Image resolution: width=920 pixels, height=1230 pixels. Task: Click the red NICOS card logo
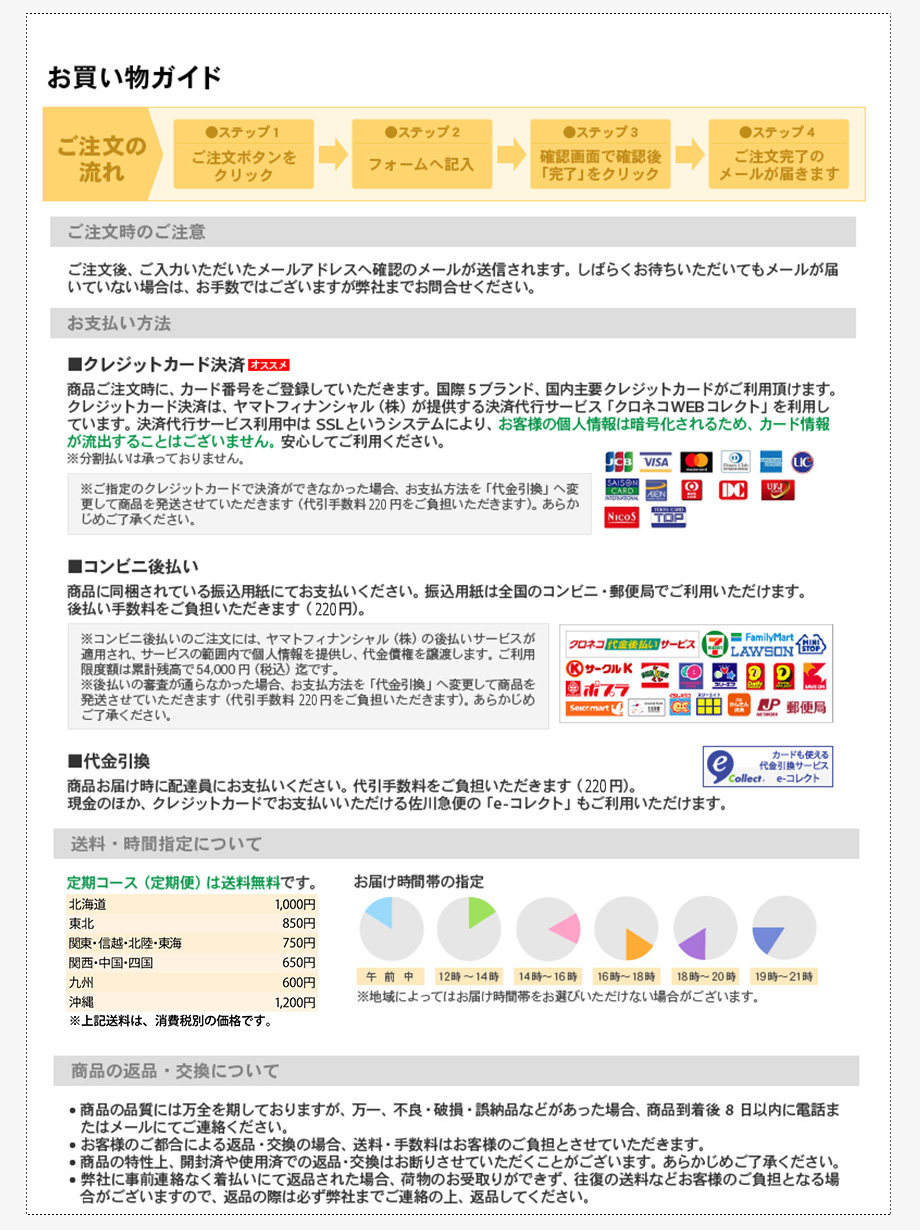(x=621, y=518)
